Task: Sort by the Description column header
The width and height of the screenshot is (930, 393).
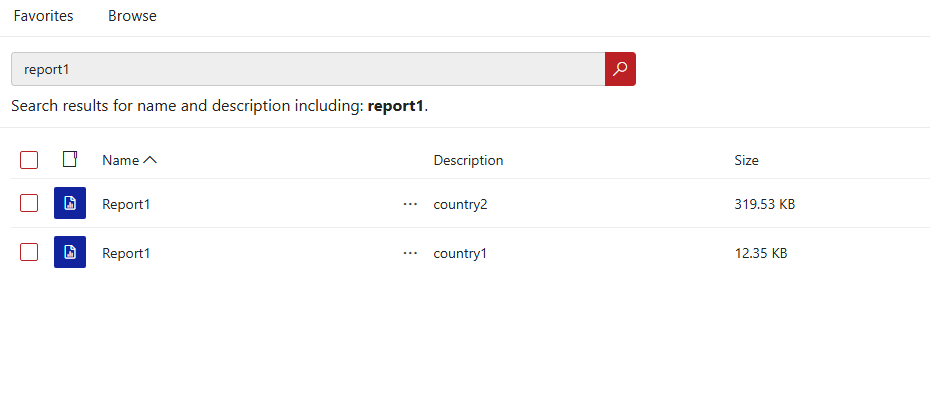Action: pos(468,160)
